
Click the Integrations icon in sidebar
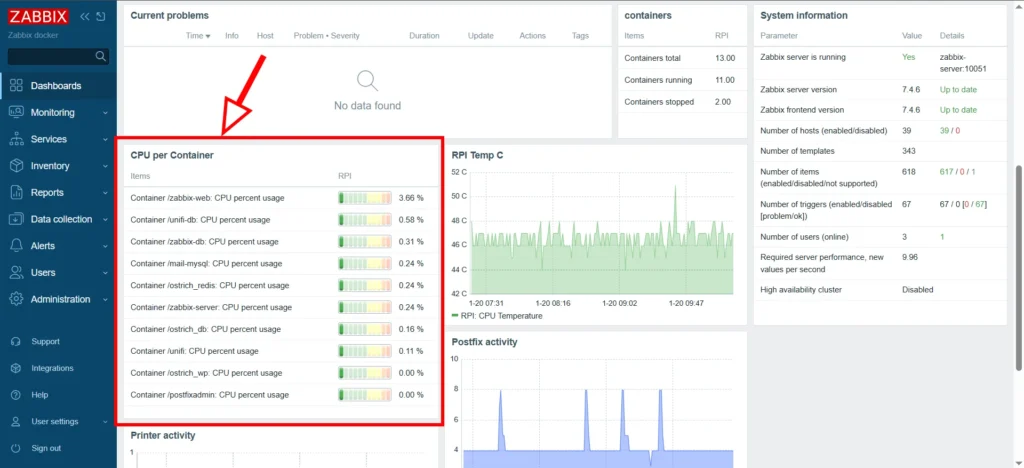tap(16, 368)
